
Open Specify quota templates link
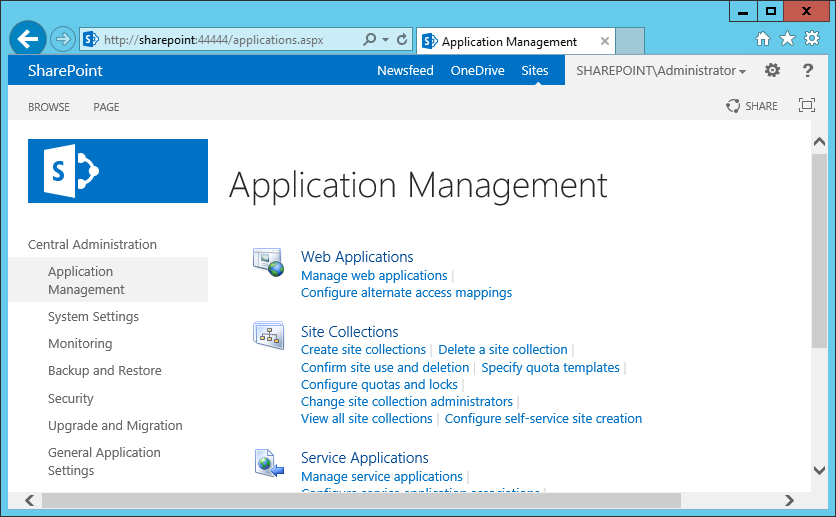[550, 368]
